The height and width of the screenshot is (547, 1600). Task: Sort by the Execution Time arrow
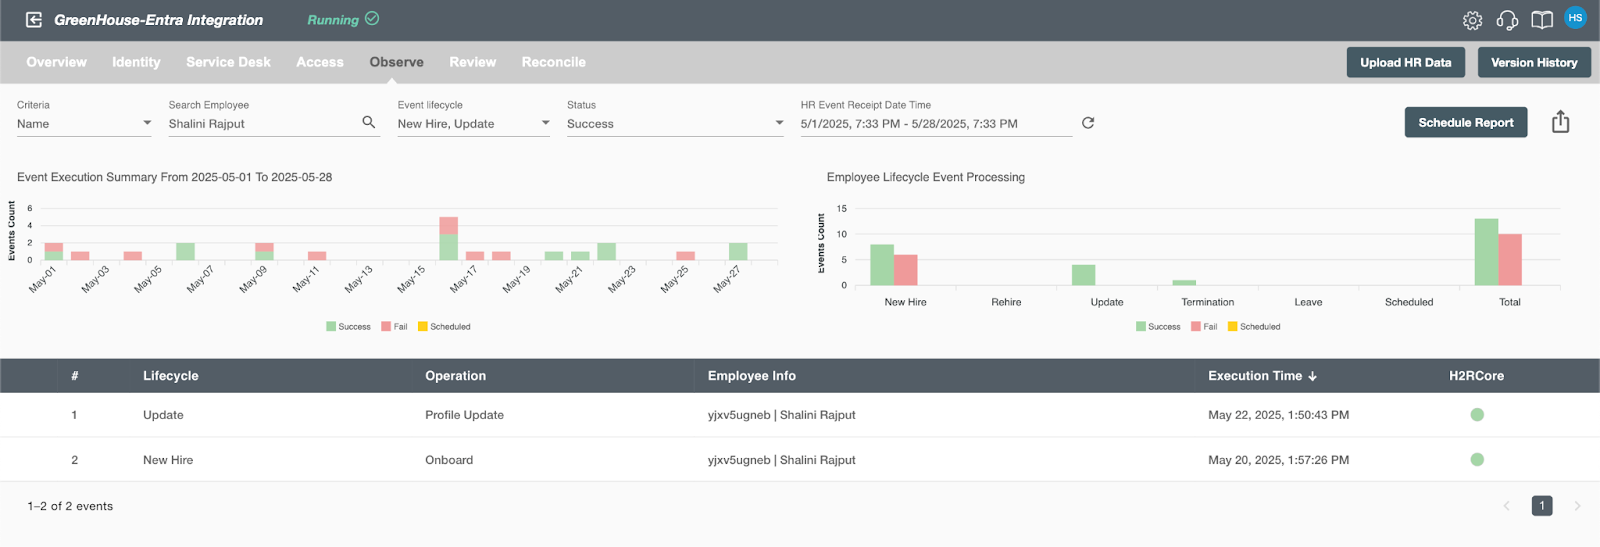tap(1312, 376)
